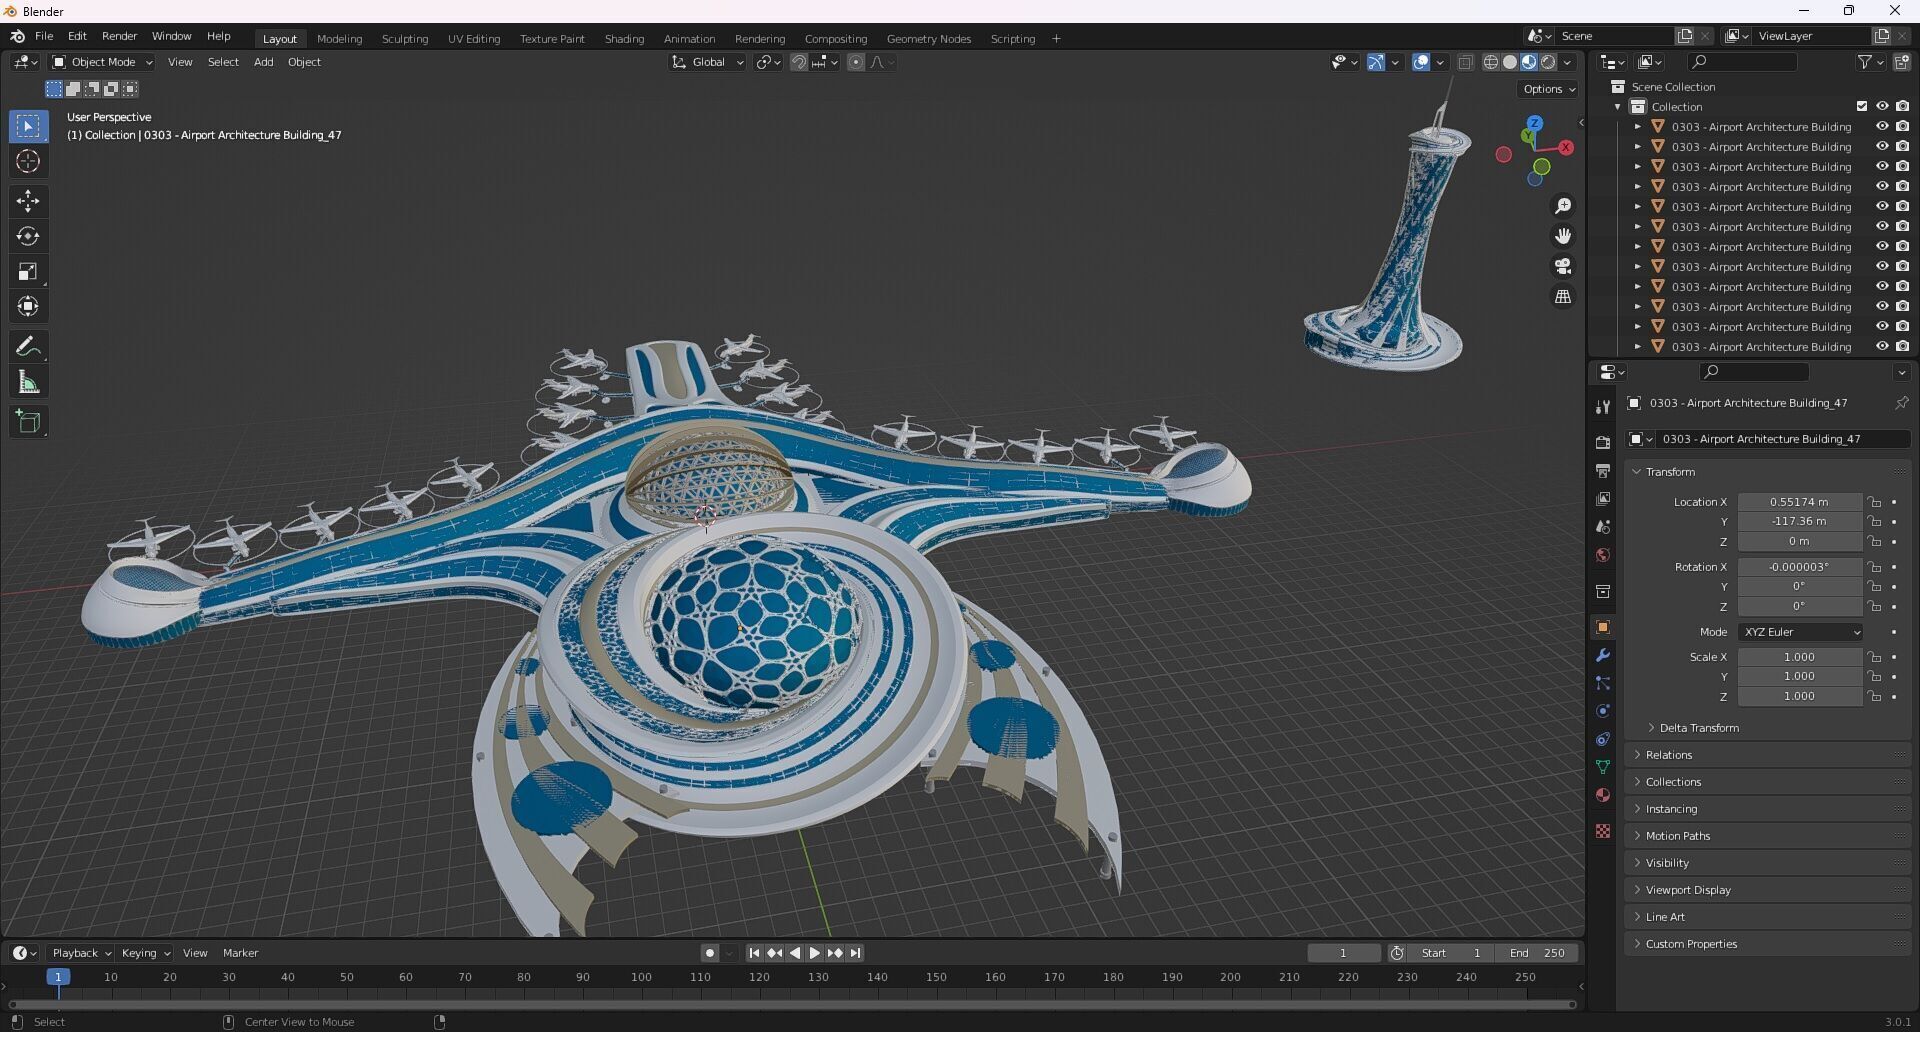
Task: Open the timeline Playback popover
Action: pyautogui.click(x=80, y=953)
